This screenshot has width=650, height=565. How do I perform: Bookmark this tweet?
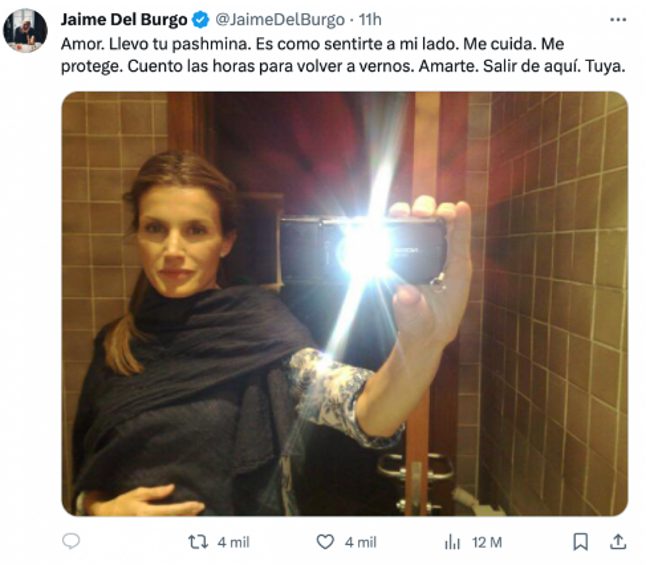point(580,542)
